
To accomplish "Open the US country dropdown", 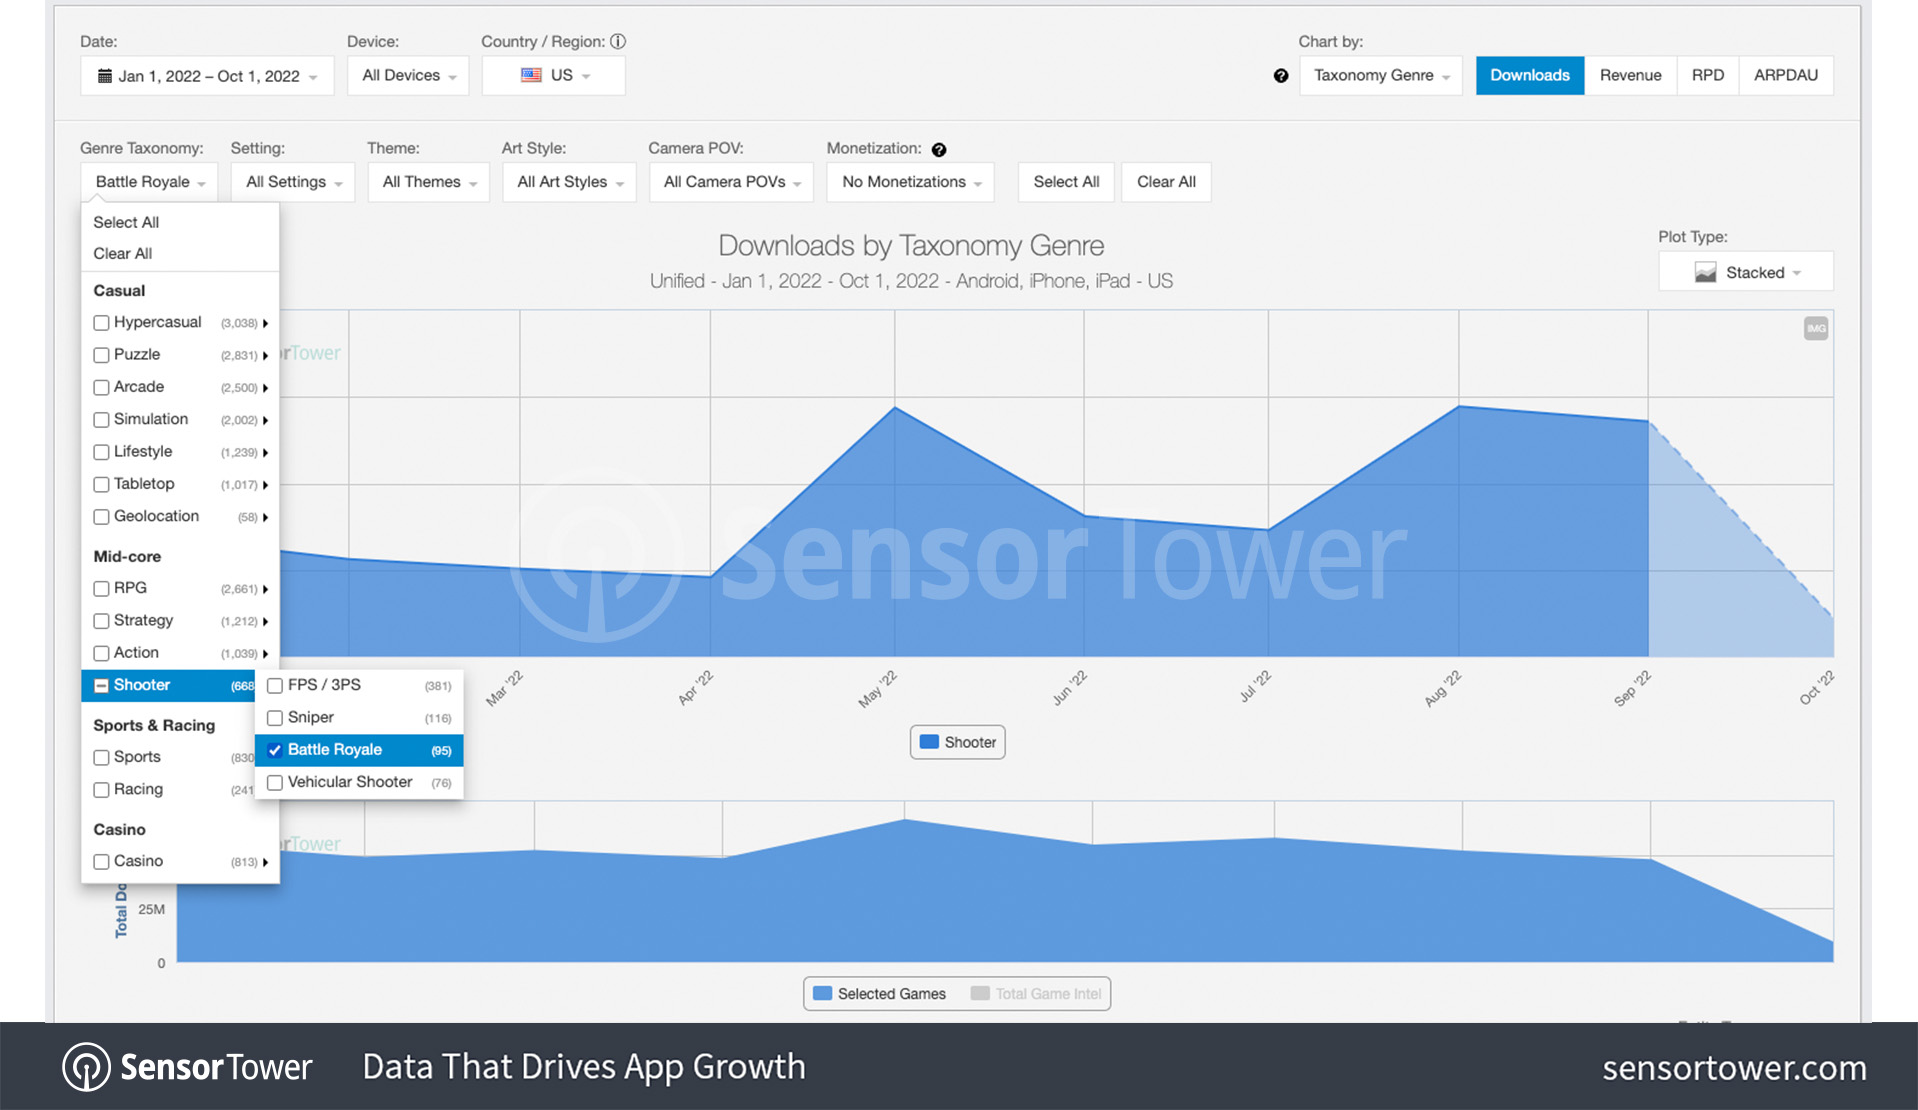I will pos(554,76).
